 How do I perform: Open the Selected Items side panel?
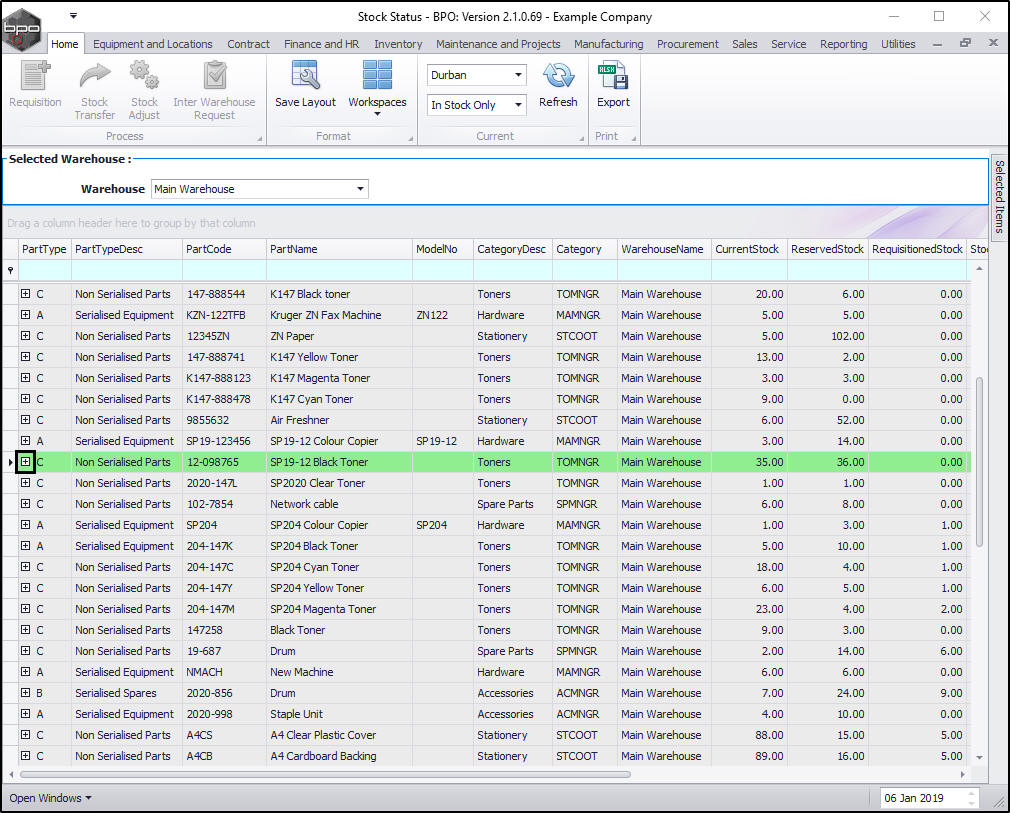(999, 195)
